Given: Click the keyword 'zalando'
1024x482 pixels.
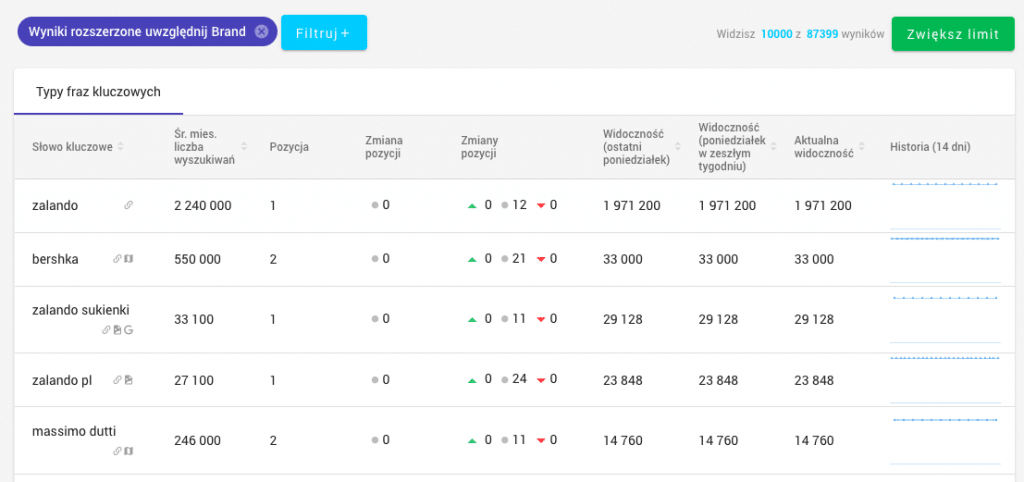Looking at the screenshot, I should 55,206.
